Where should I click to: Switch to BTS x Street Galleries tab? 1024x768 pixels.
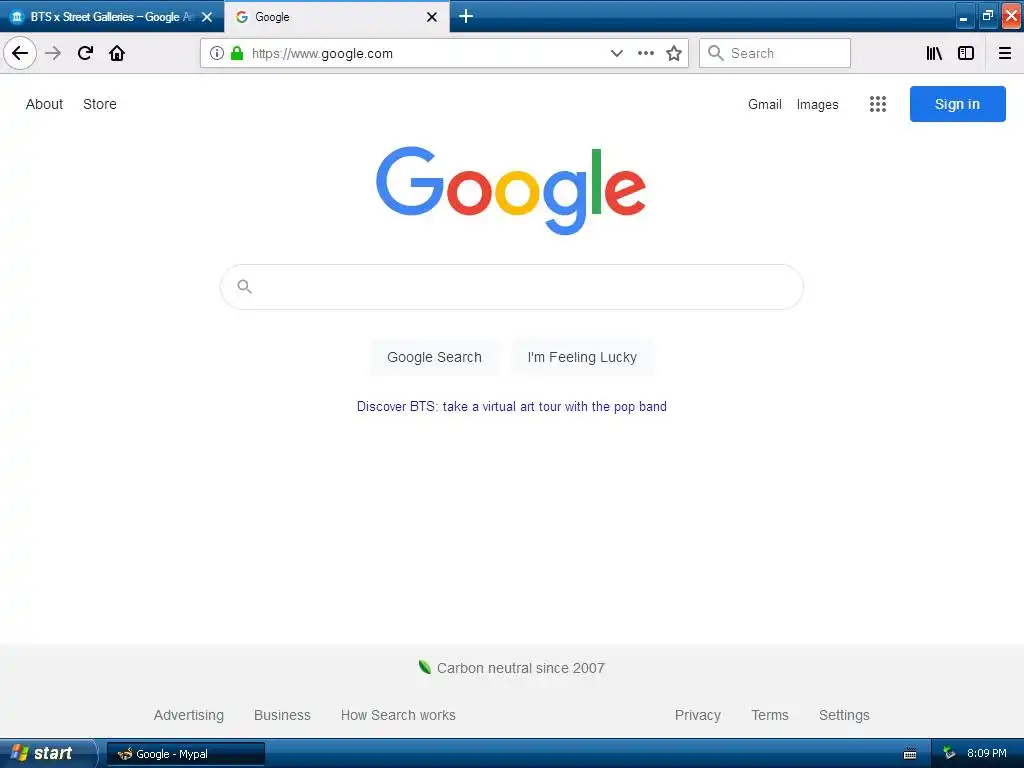tap(111, 17)
